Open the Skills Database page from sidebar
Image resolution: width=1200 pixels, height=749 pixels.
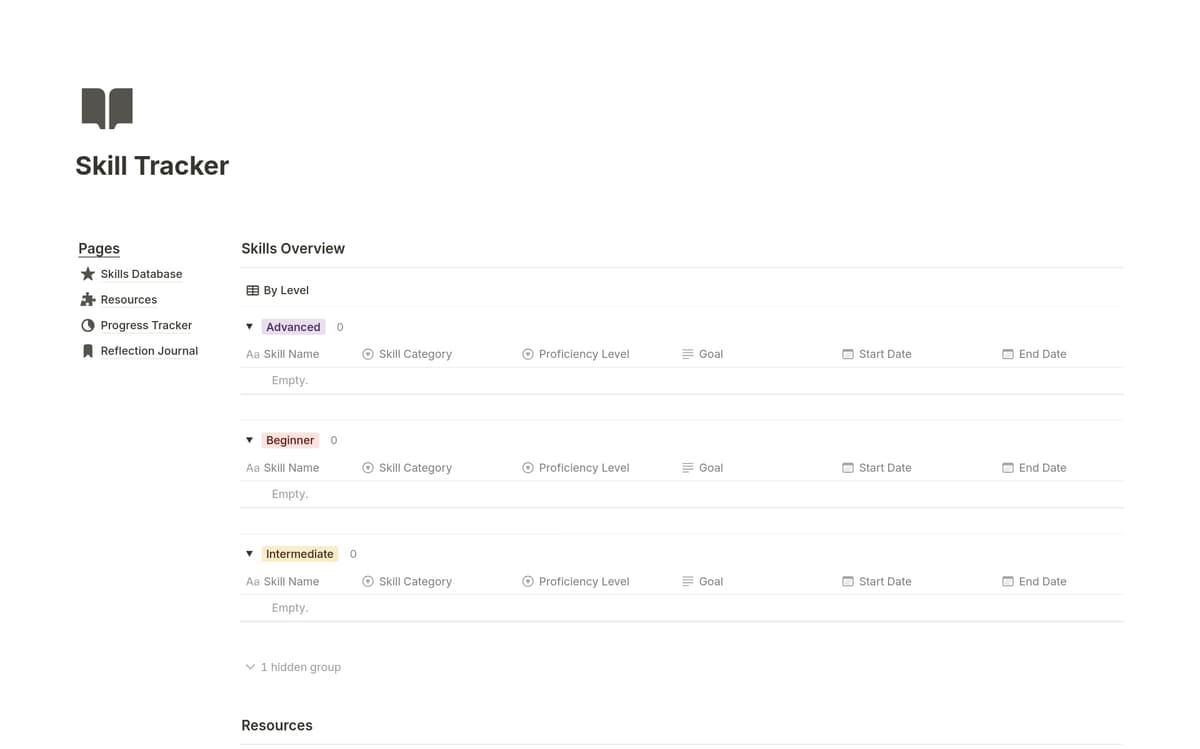(141, 273)
